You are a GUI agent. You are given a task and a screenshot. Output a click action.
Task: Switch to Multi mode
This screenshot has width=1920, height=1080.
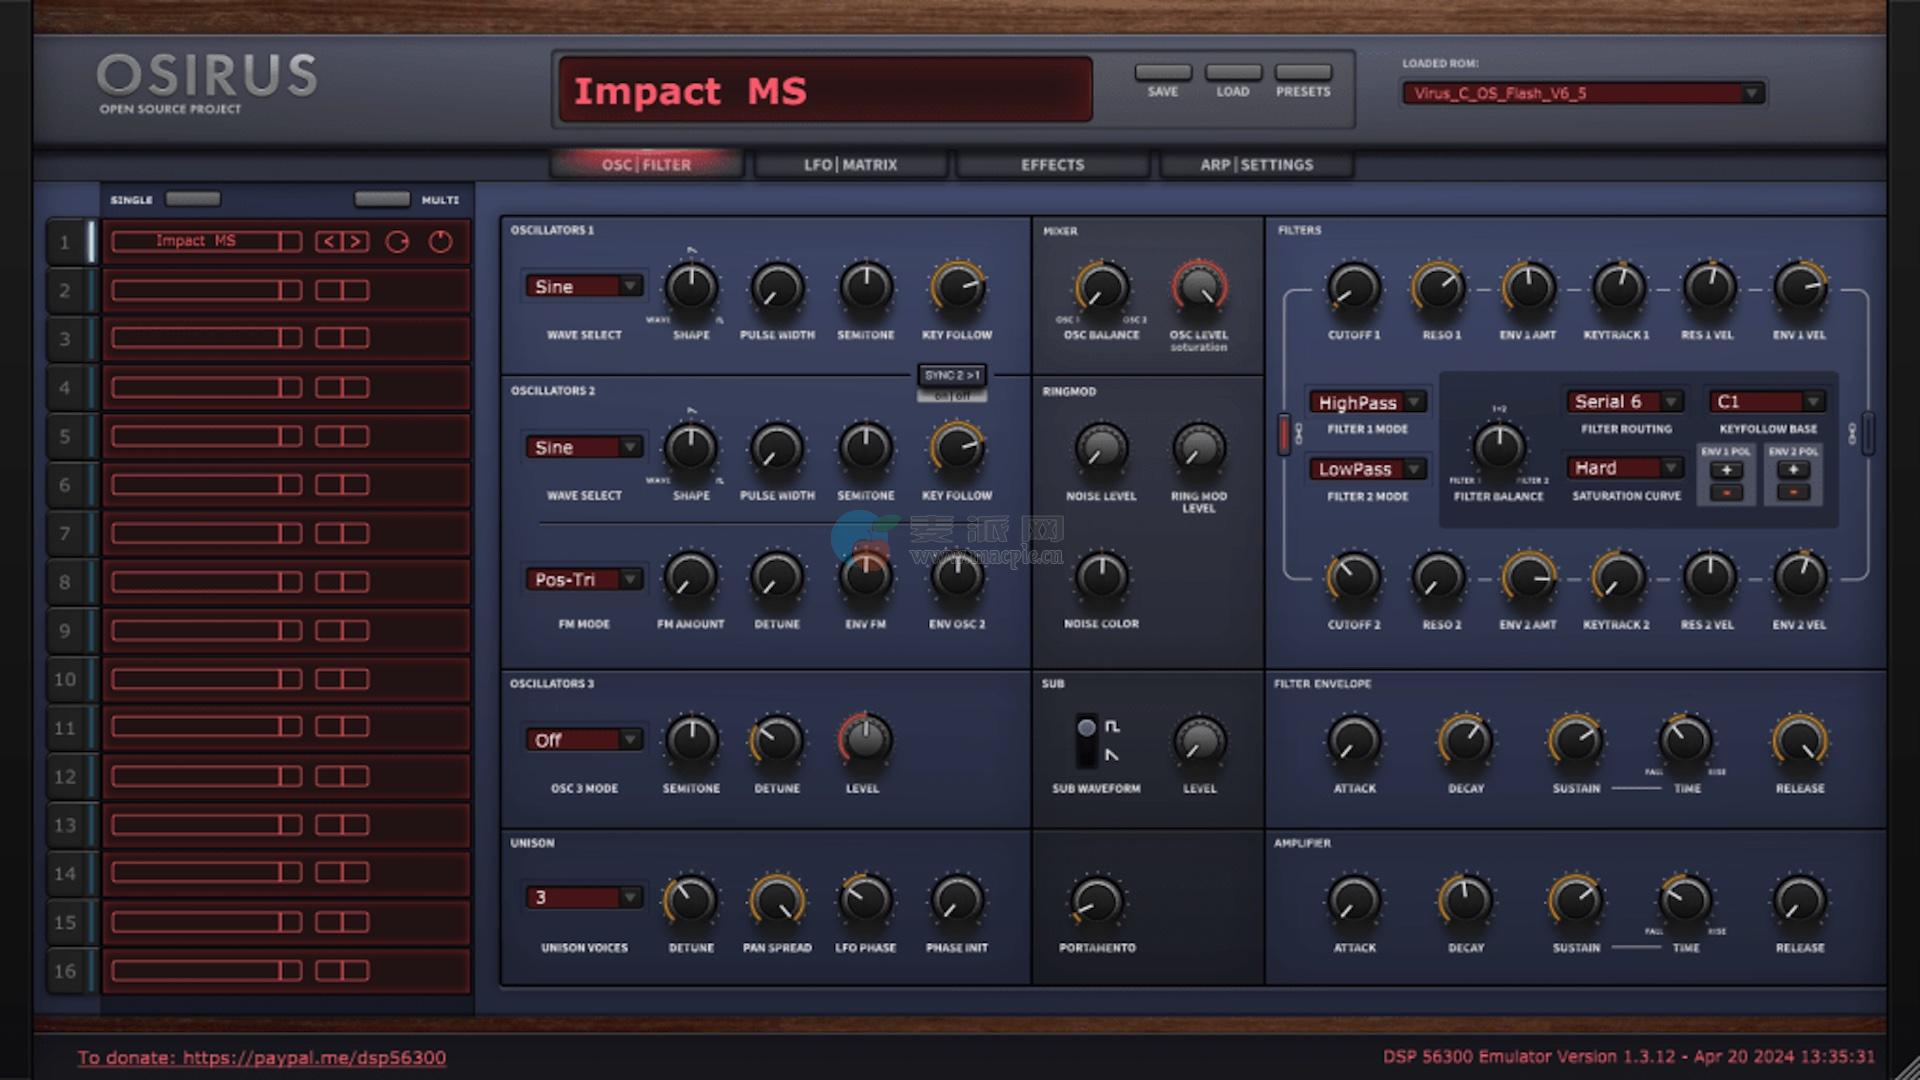click(382, 199)
